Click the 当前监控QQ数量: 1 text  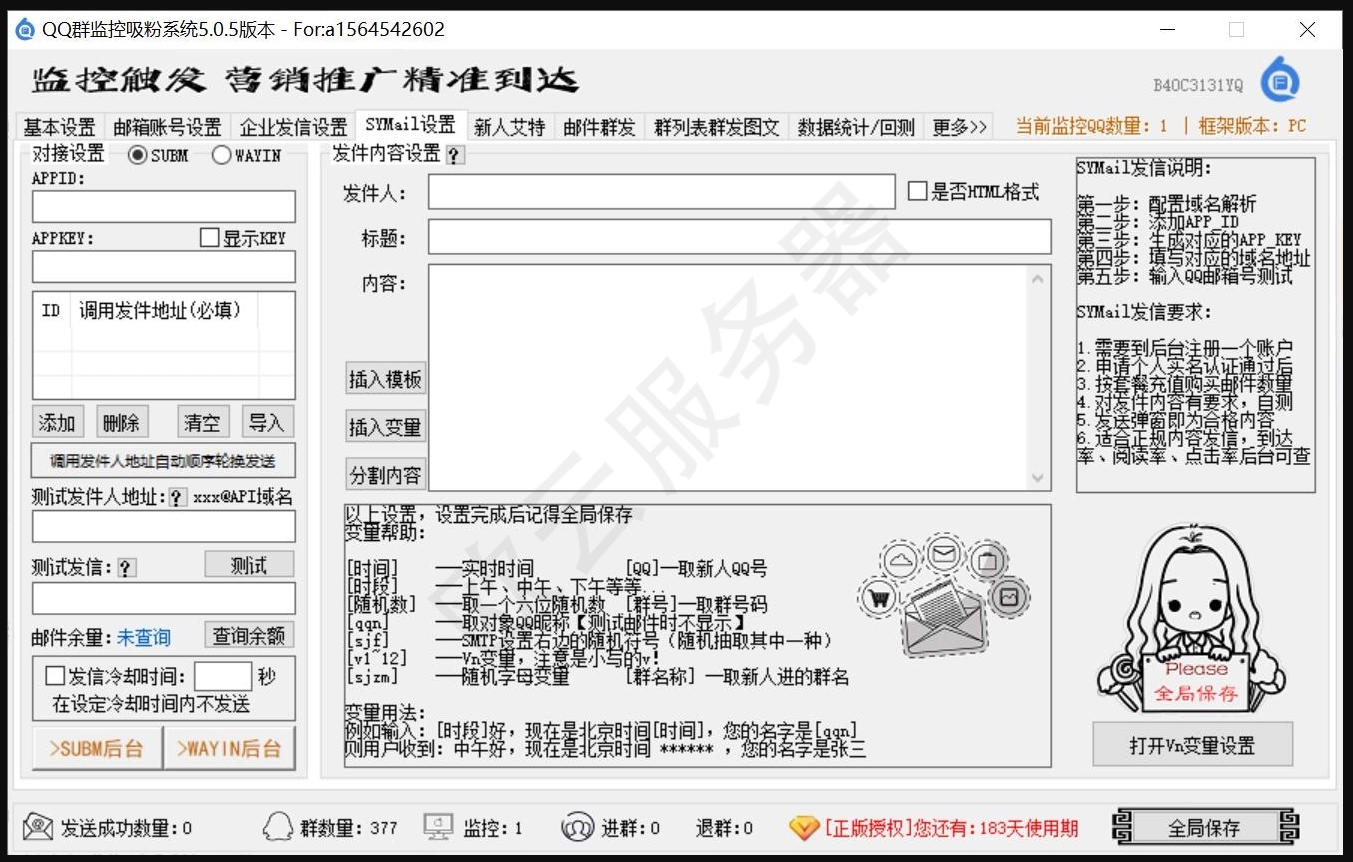(1091, 126)
